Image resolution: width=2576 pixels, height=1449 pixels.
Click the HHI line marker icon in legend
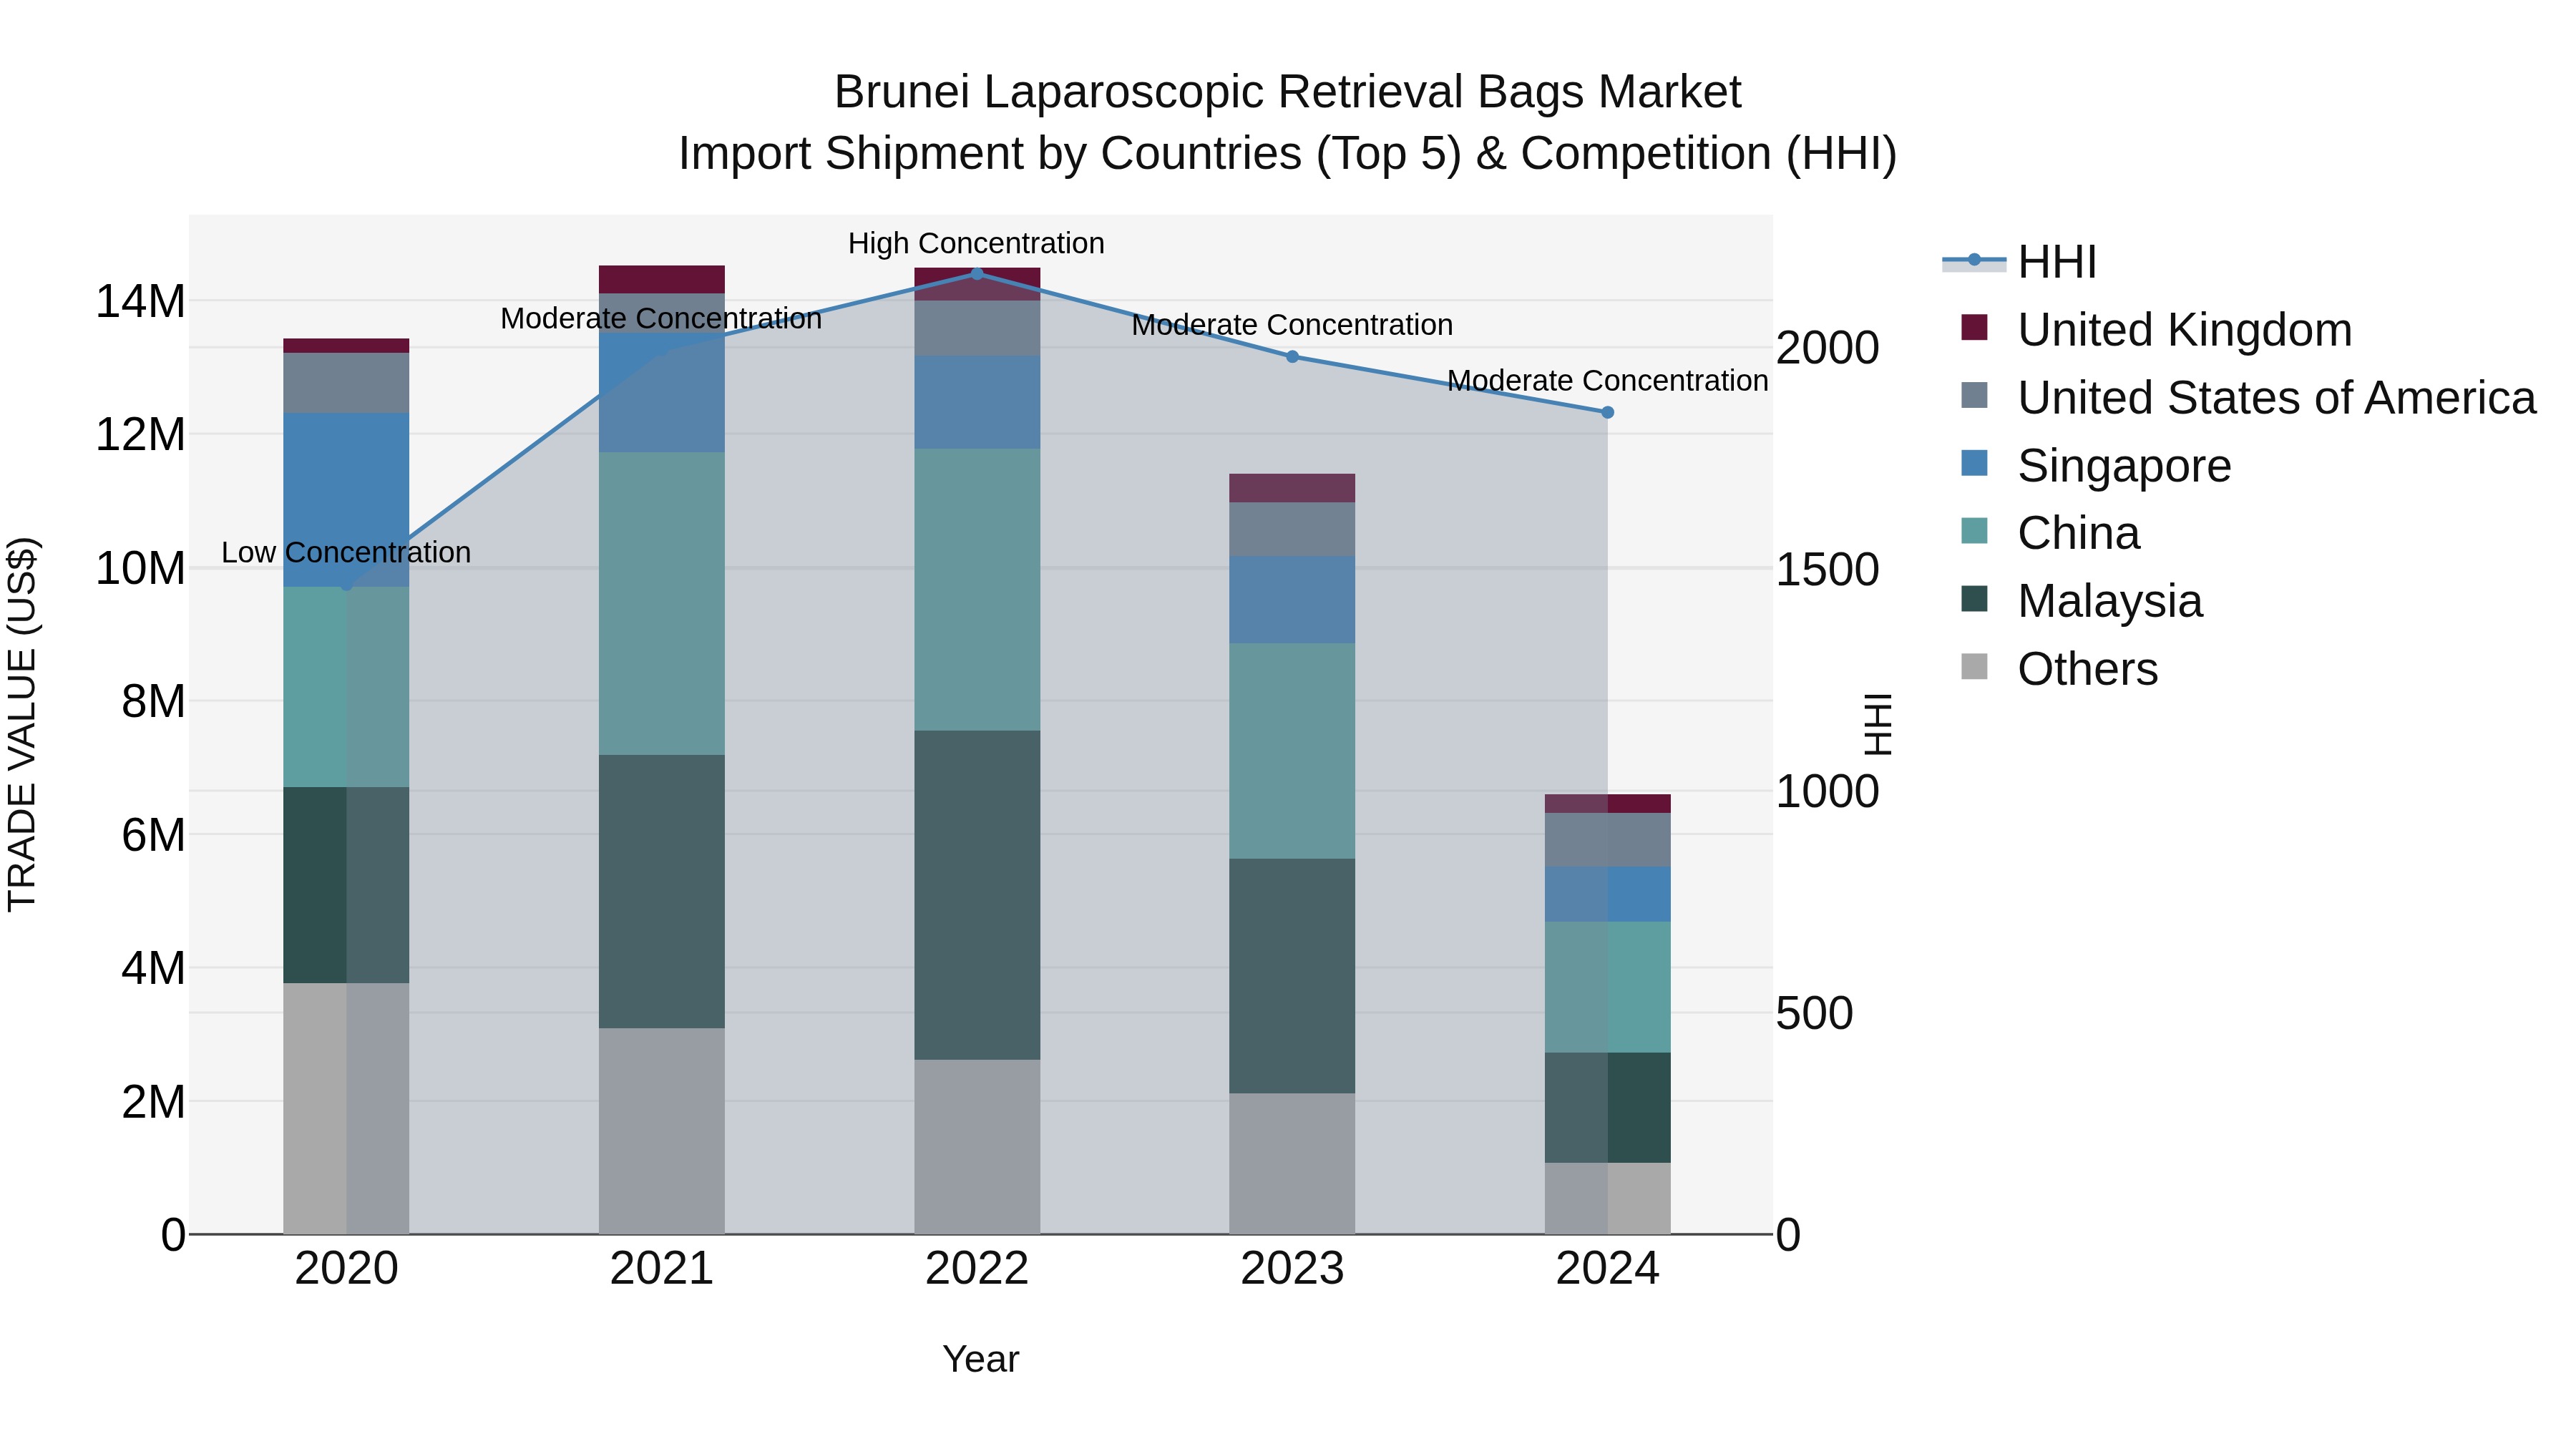point(1975,260)
